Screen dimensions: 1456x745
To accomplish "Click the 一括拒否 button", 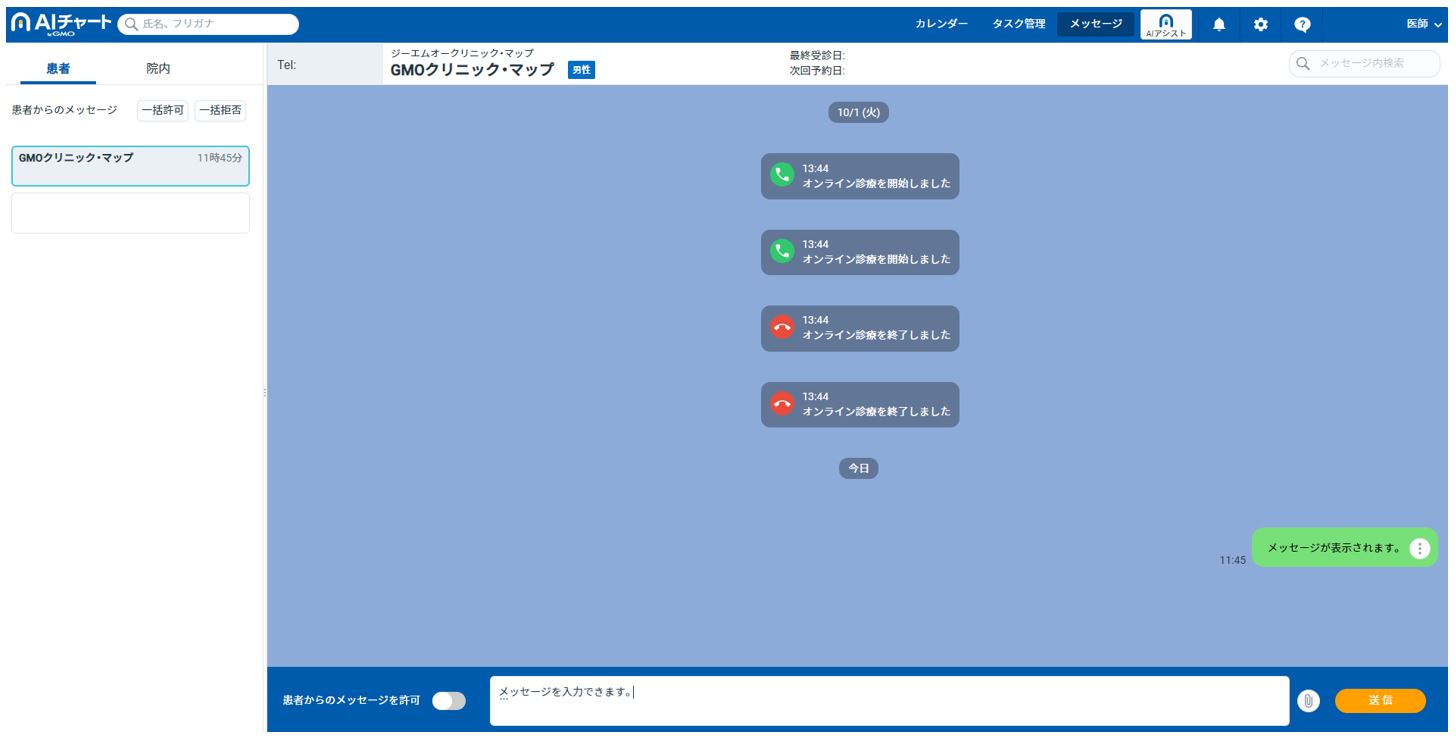I will click(x=220, y=110).
